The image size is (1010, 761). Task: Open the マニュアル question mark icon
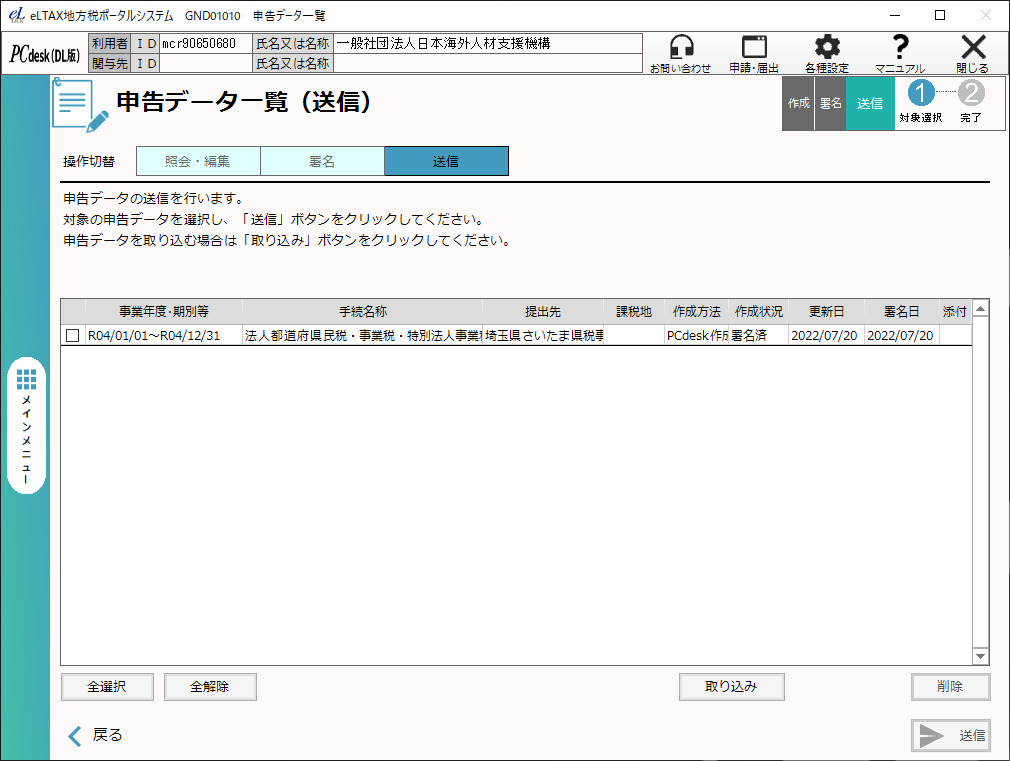pos(900,53)
